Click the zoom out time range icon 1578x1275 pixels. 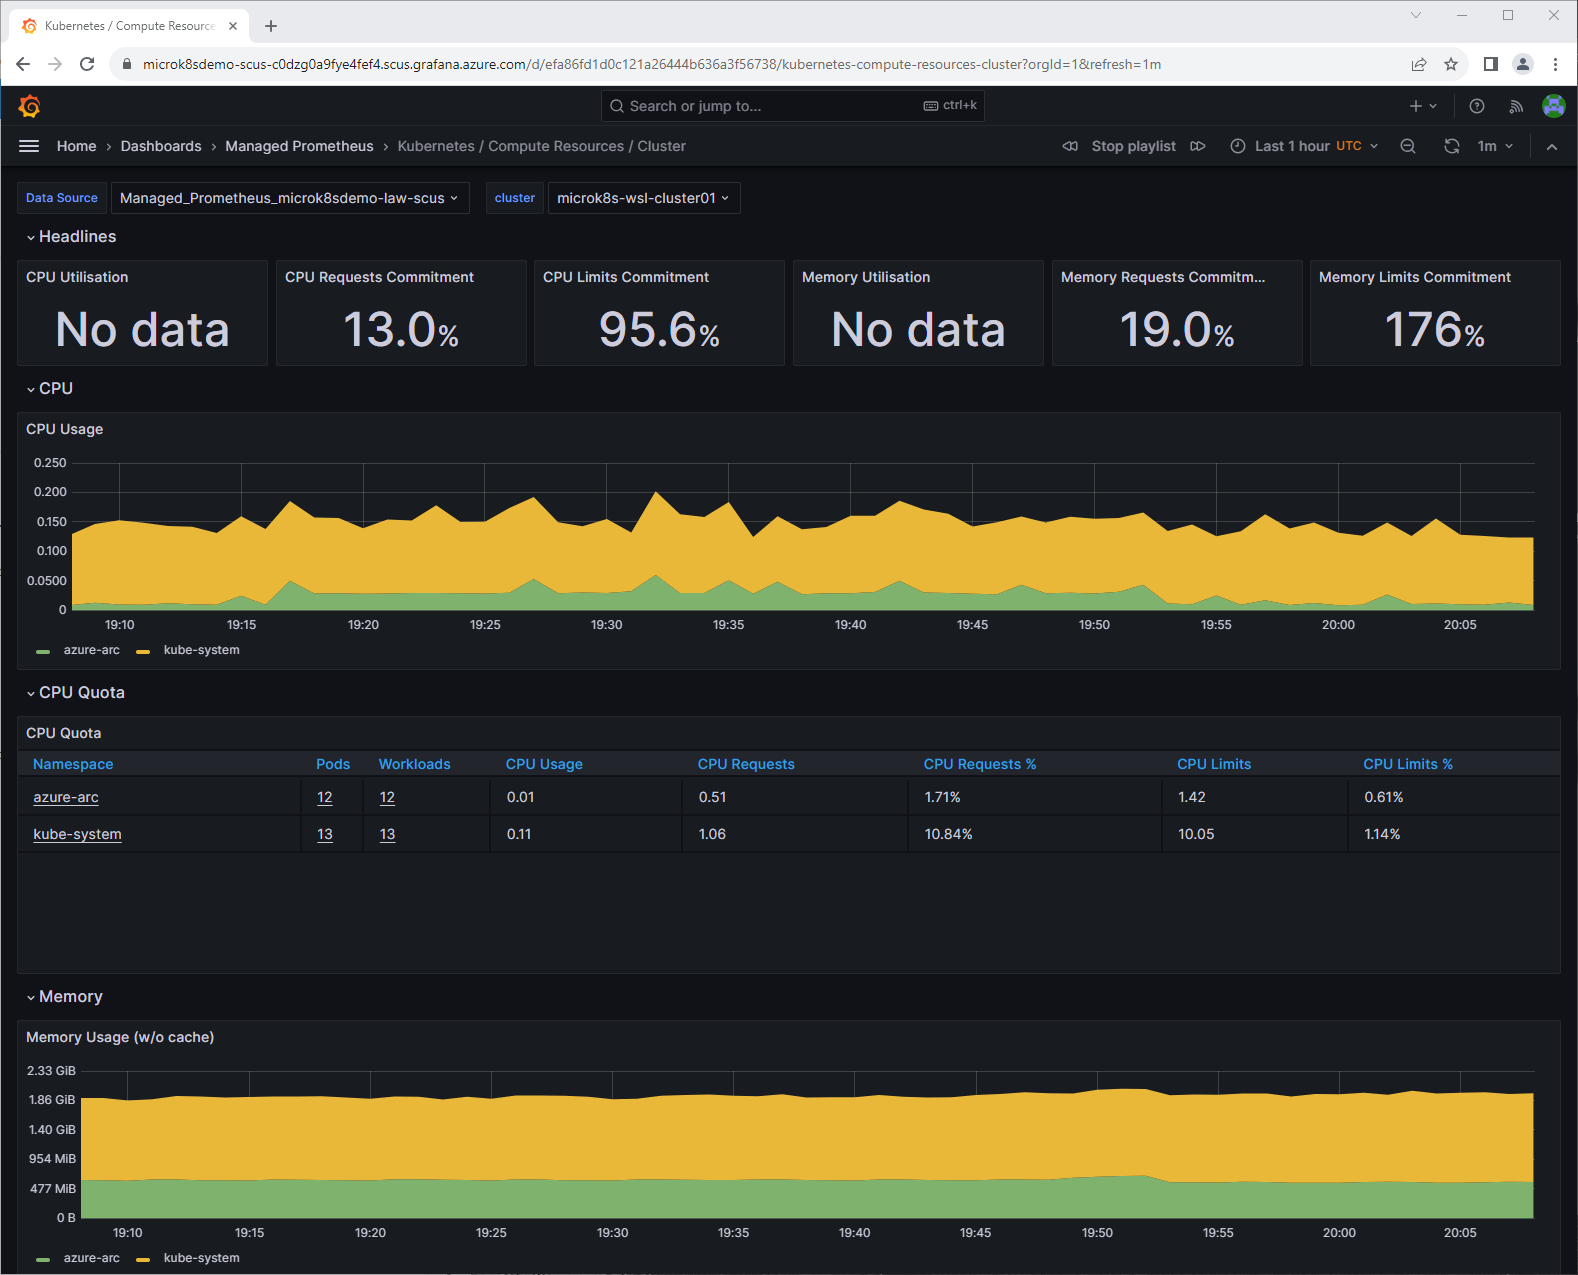tap(1408, 146)
